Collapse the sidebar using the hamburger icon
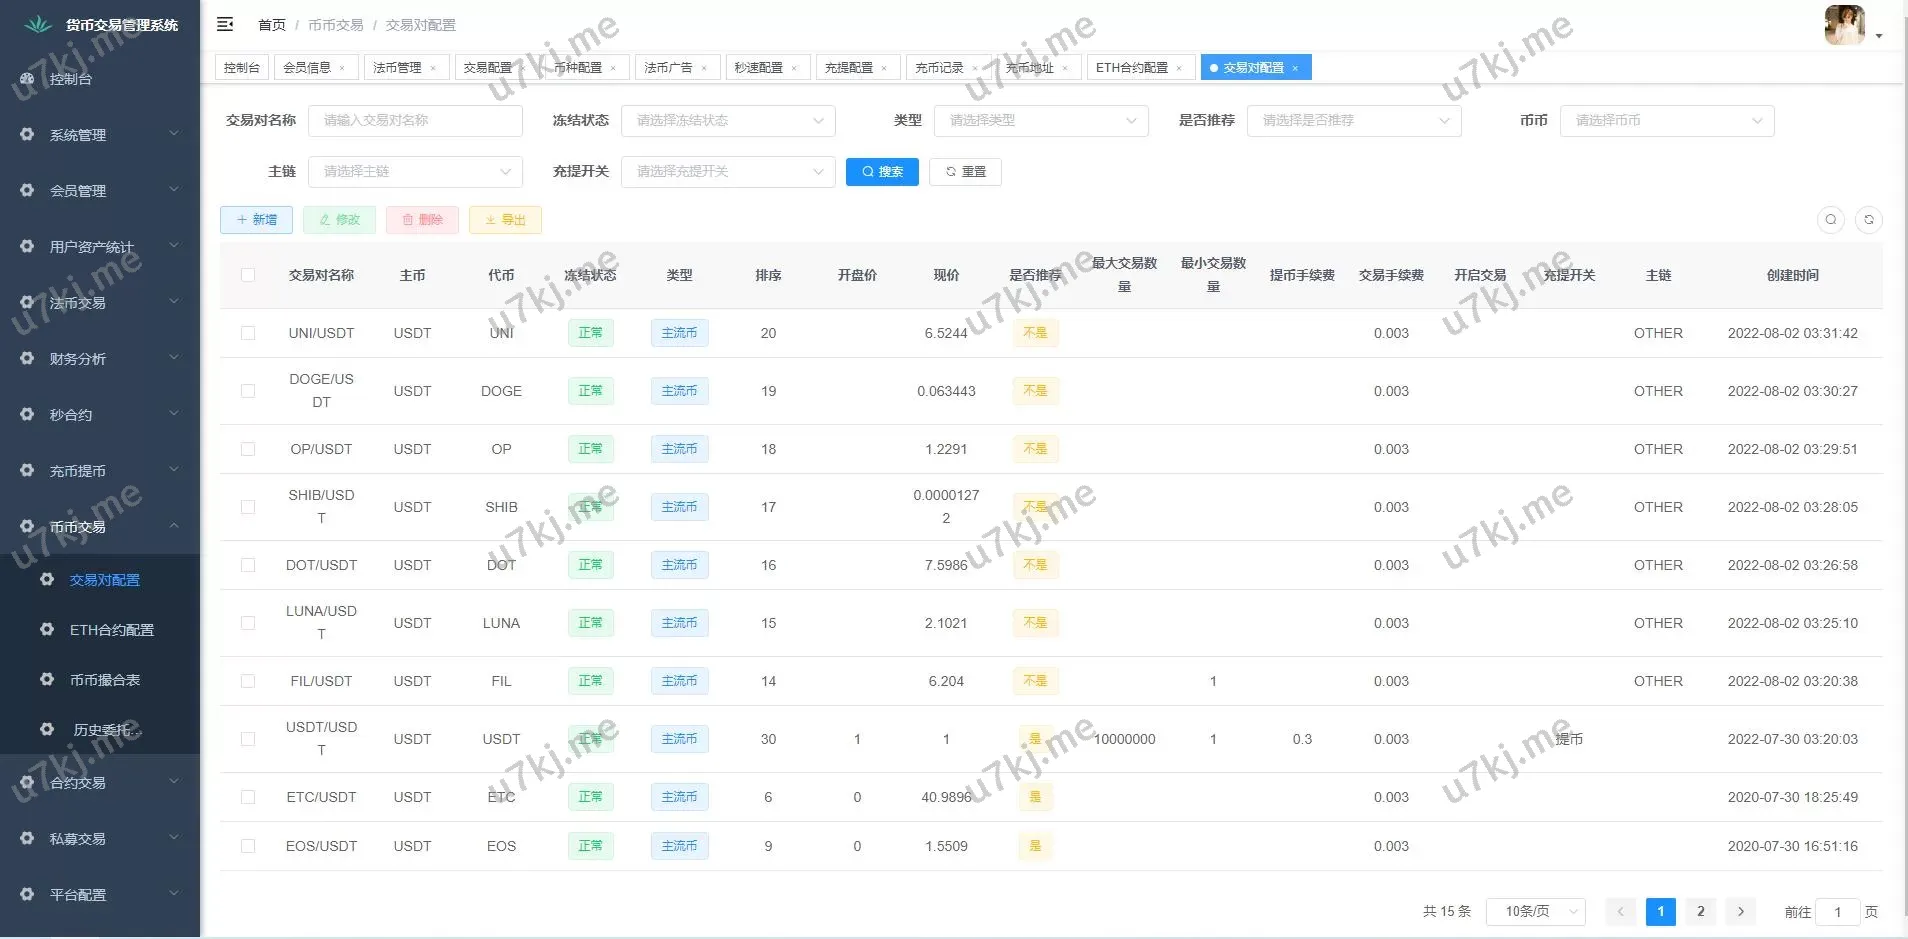Viewport: 1908px width, 939px height. pos(225,24)
